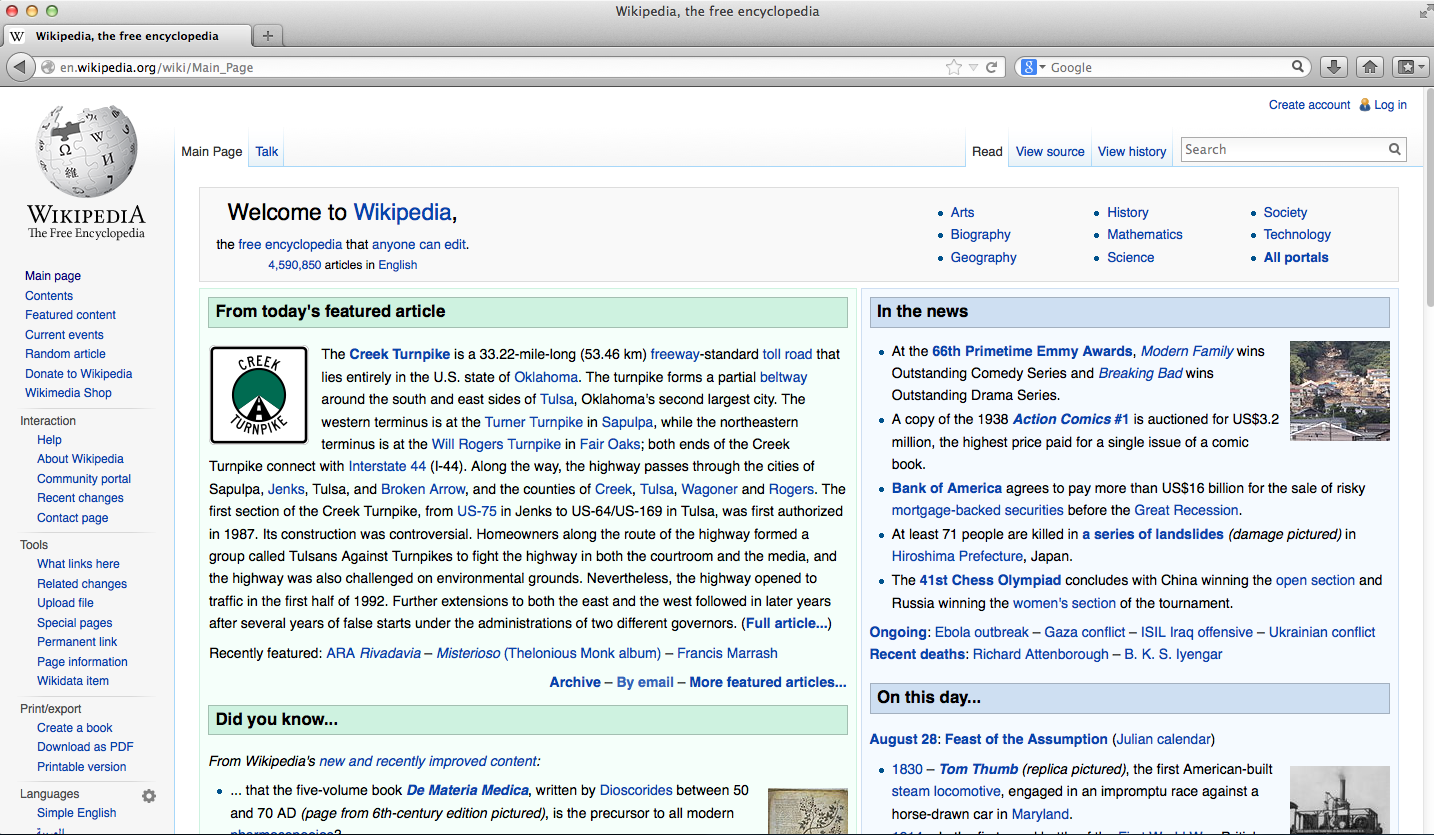Click the browser back arrow button

tap(20, 67)
